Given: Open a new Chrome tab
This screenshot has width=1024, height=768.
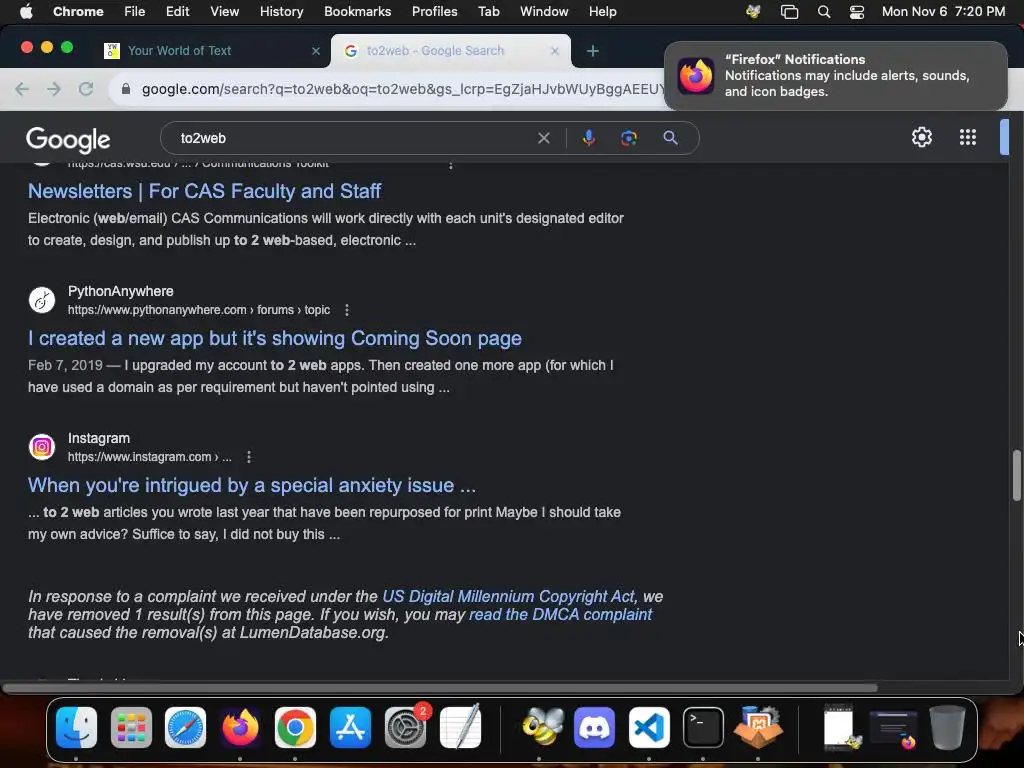Looking at the screenshot, I should (592, 51).
